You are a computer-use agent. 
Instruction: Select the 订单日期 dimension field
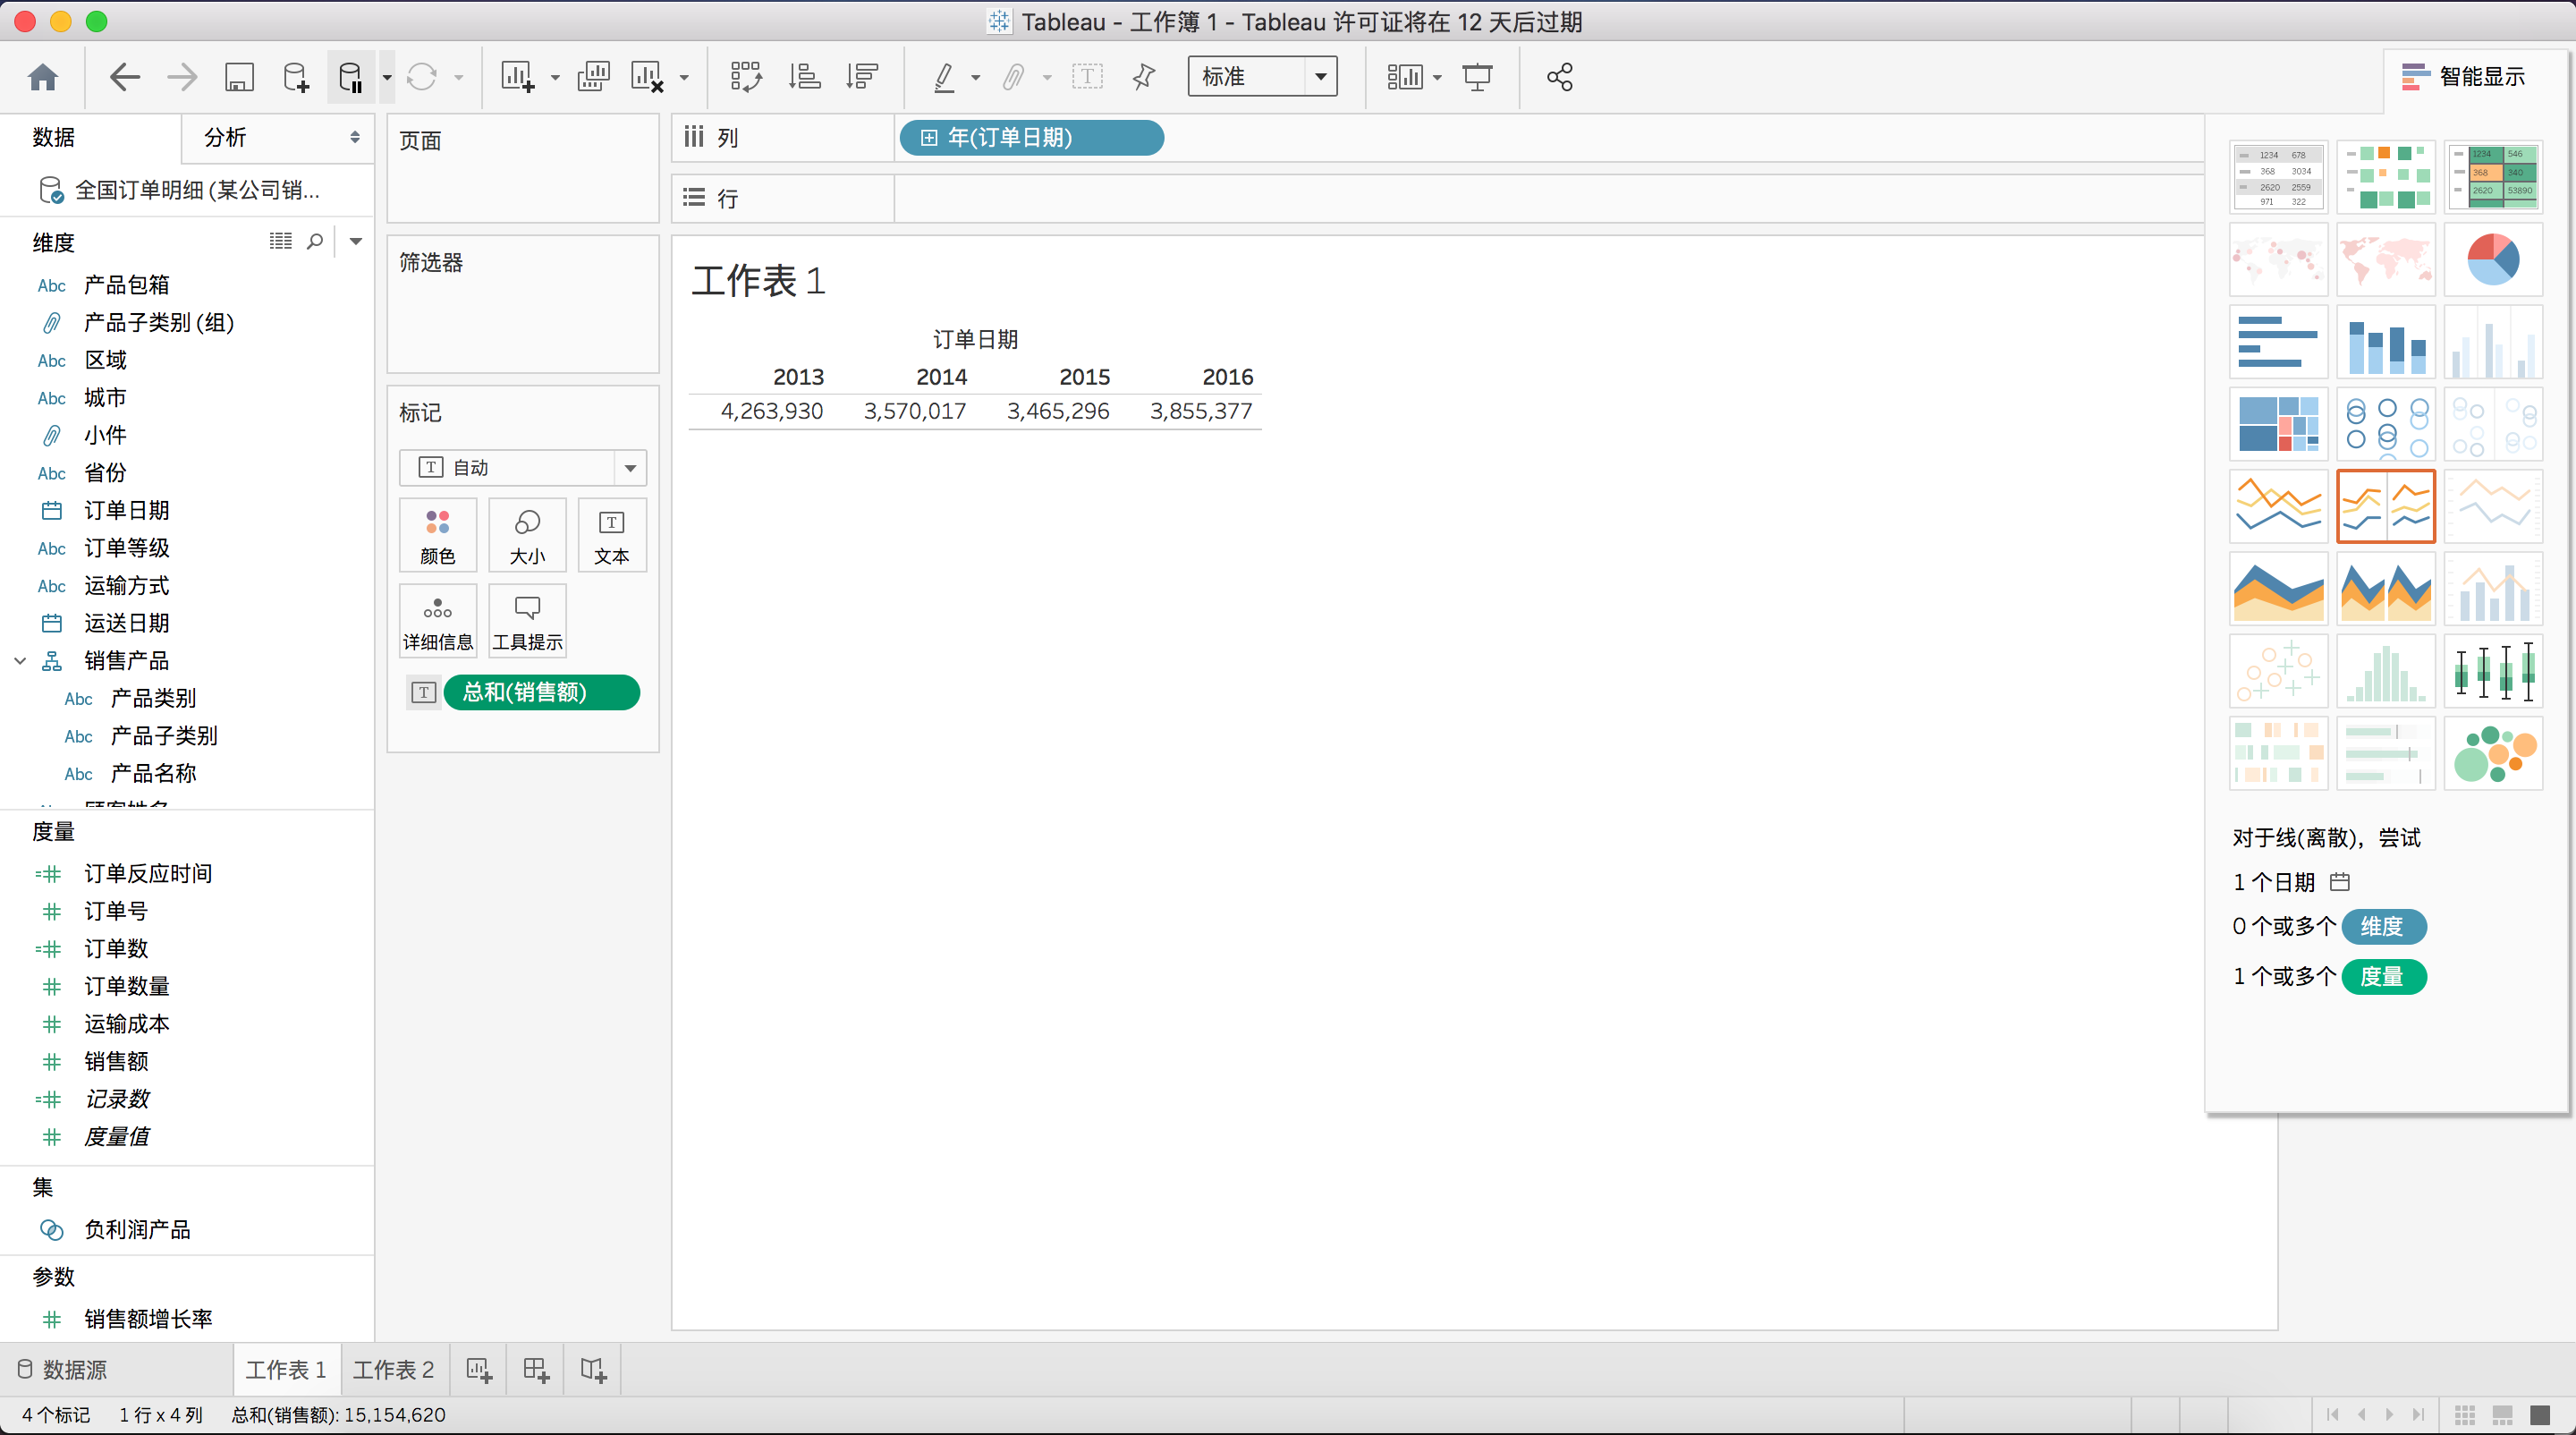(x=126, y=510)
